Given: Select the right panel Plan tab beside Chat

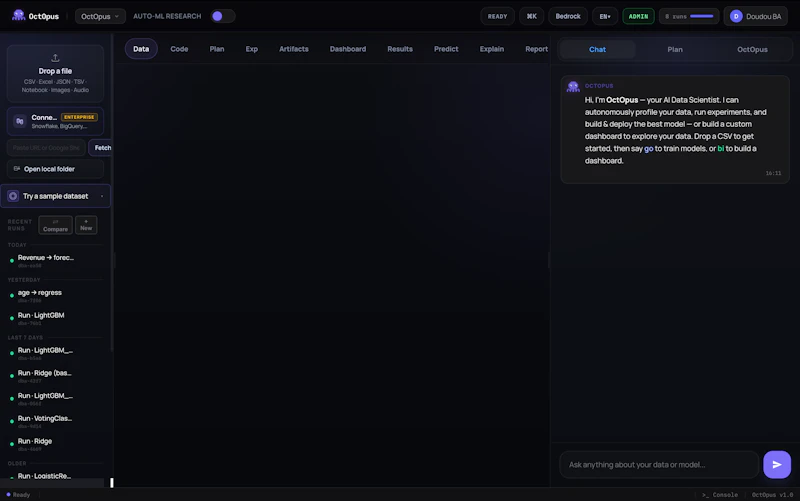Looking at the screenshot, I should click(675, 49).
